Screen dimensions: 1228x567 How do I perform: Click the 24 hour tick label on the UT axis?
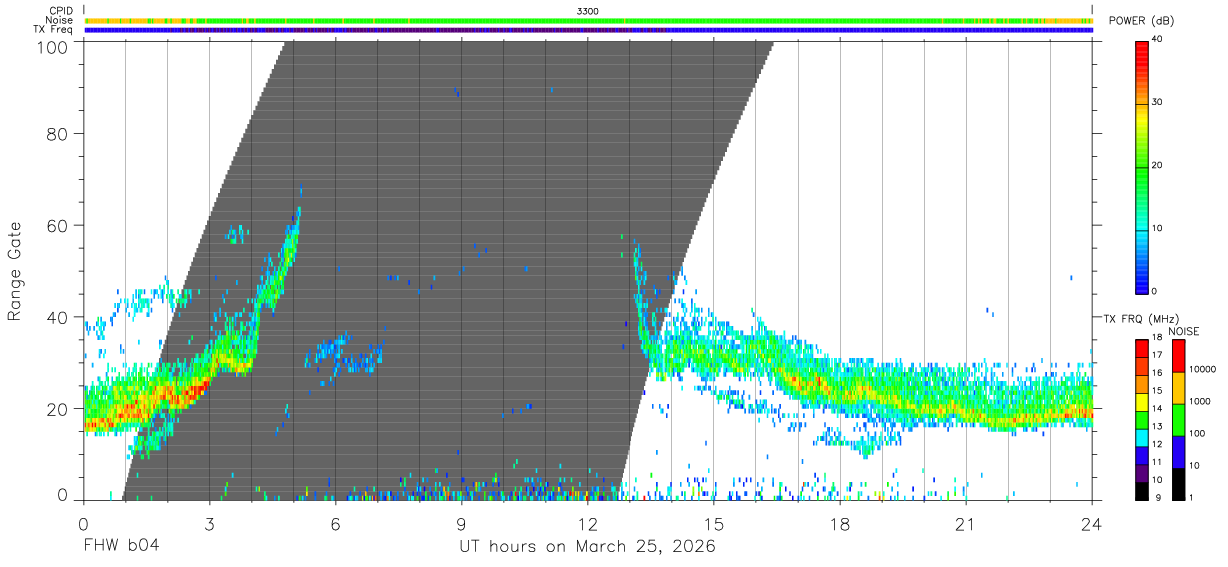click(x=1091, y=524)
